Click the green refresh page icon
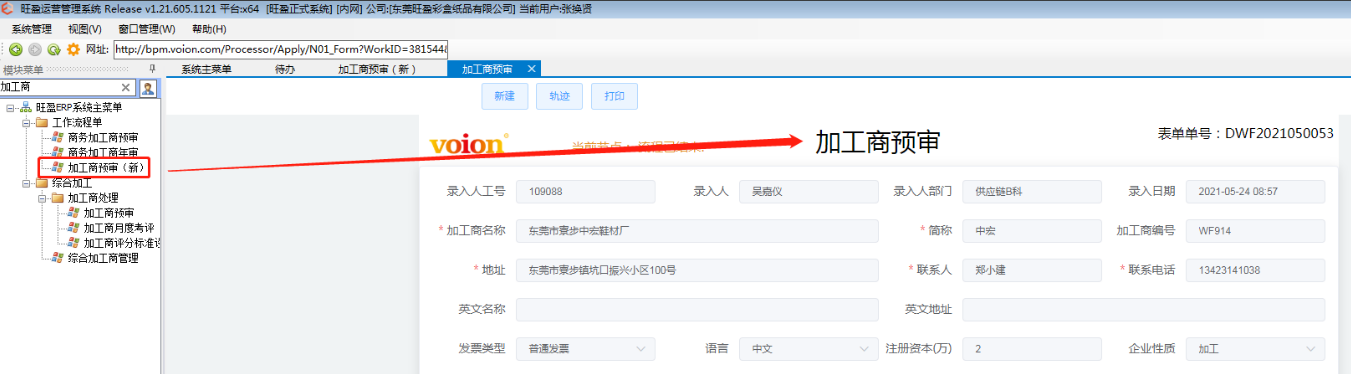Viewport: 1351px width, 374px height. [54, 49]
